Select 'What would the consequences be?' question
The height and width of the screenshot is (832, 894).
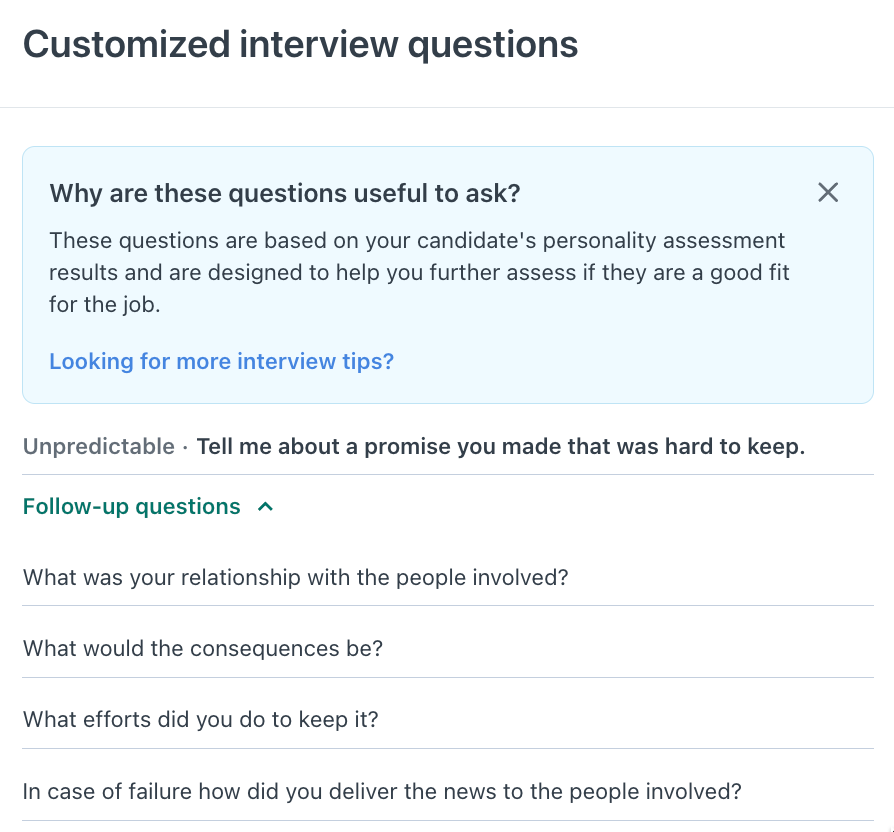tap(203, 648)
